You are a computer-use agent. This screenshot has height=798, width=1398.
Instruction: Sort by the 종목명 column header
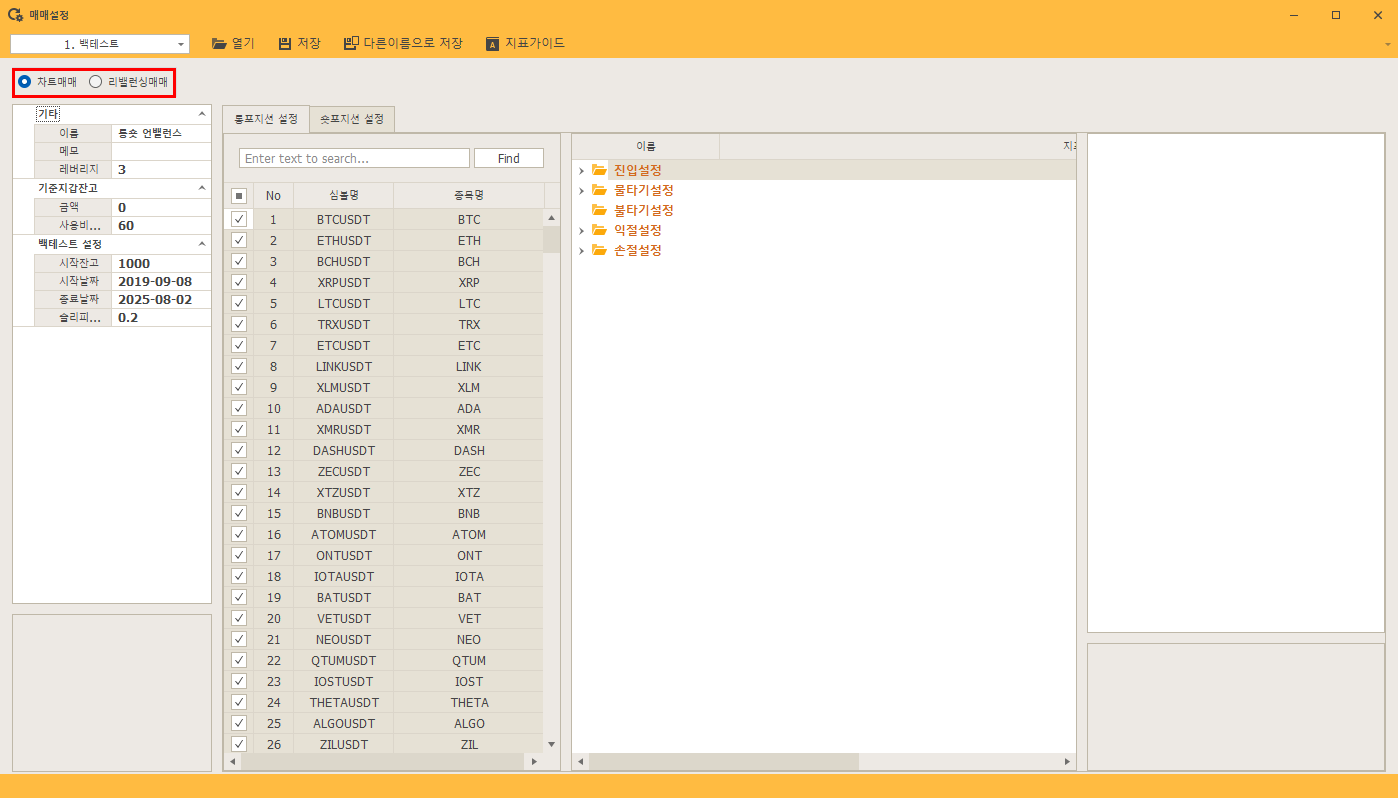(x=469, y=195)
